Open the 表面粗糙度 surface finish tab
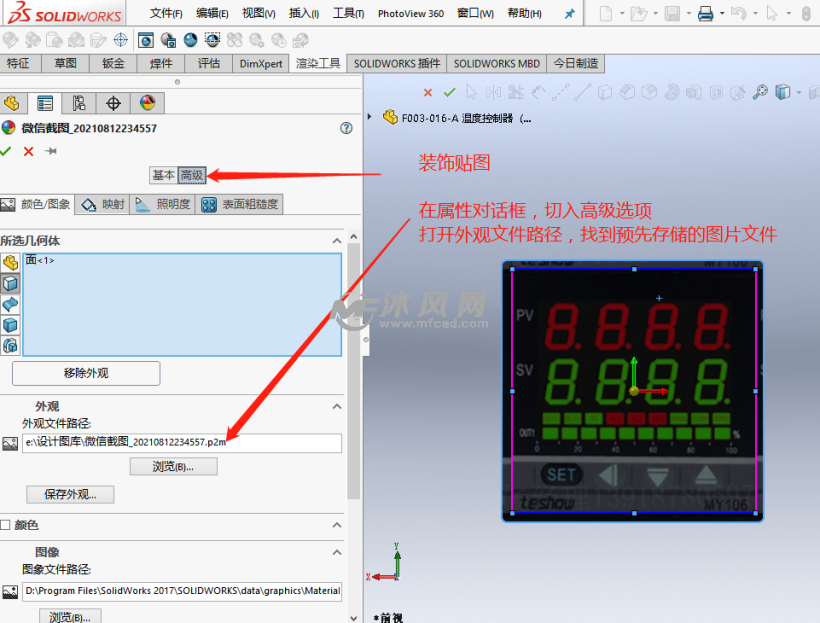 click(x=240, y=204)
